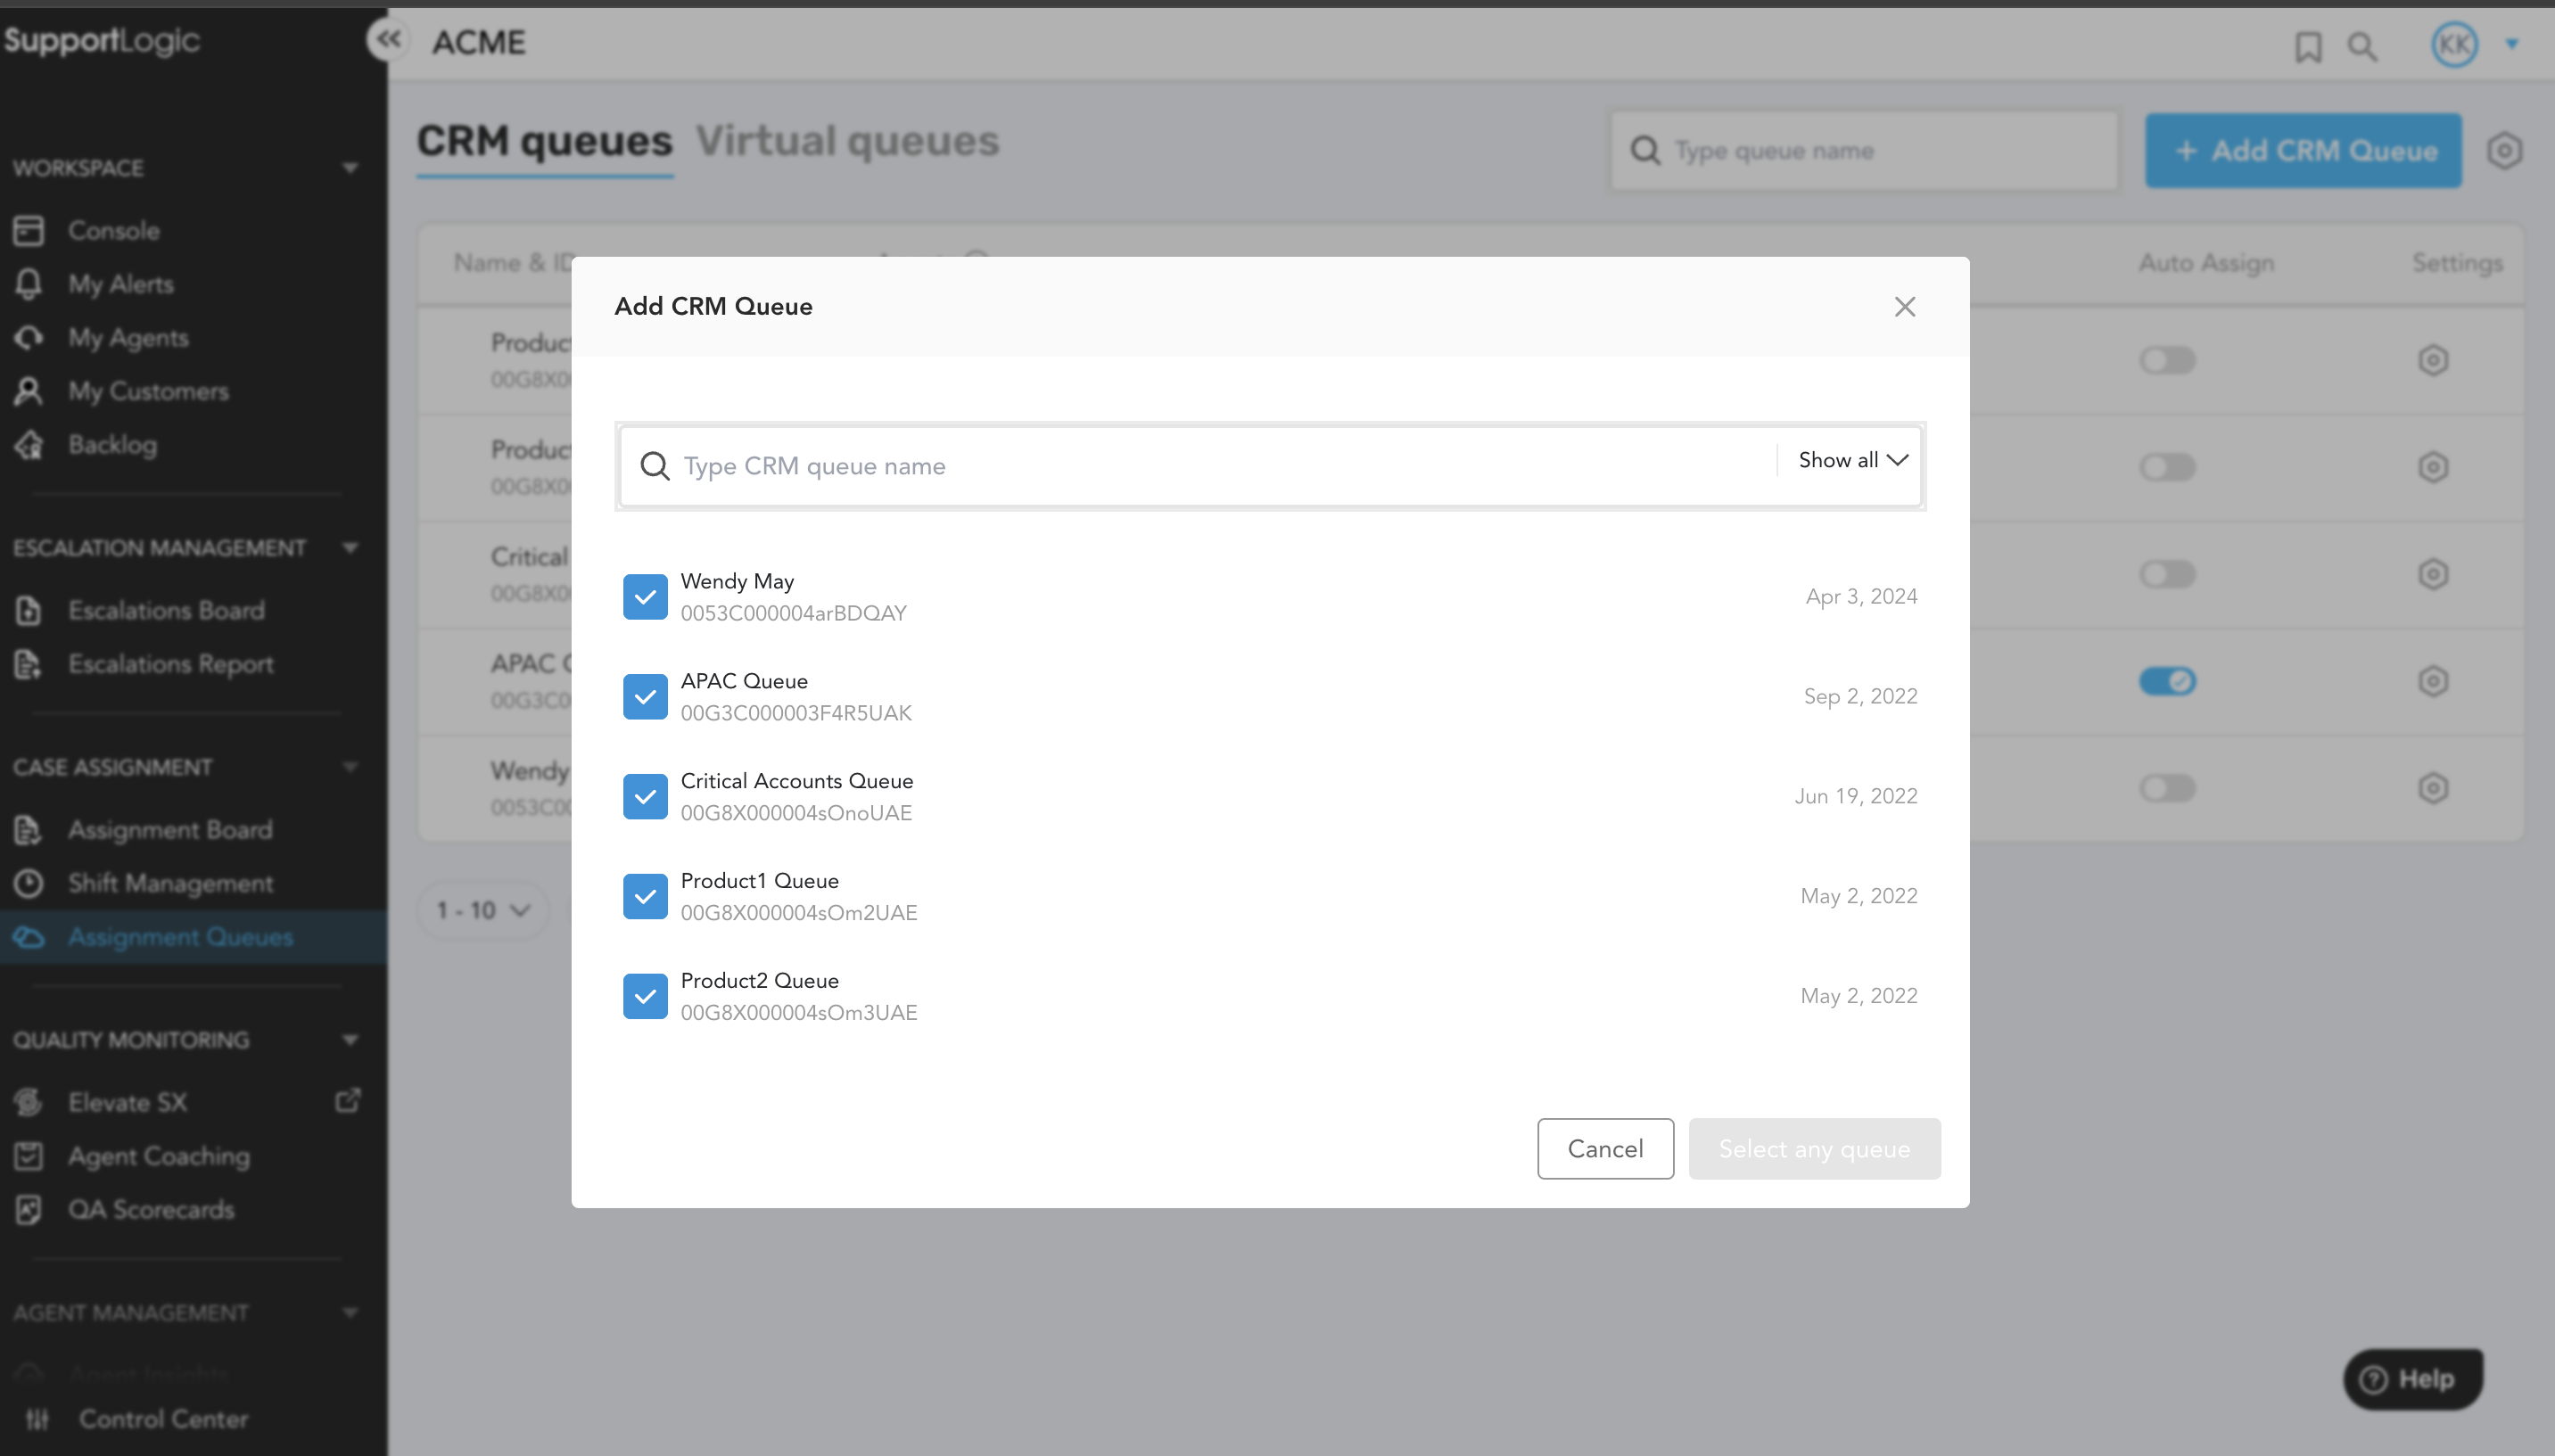The height and width of the screenshot is (1456, 2555).
Task: Click page settings gear beside Add CRM Queue
Action: (x=2504, y=151)
